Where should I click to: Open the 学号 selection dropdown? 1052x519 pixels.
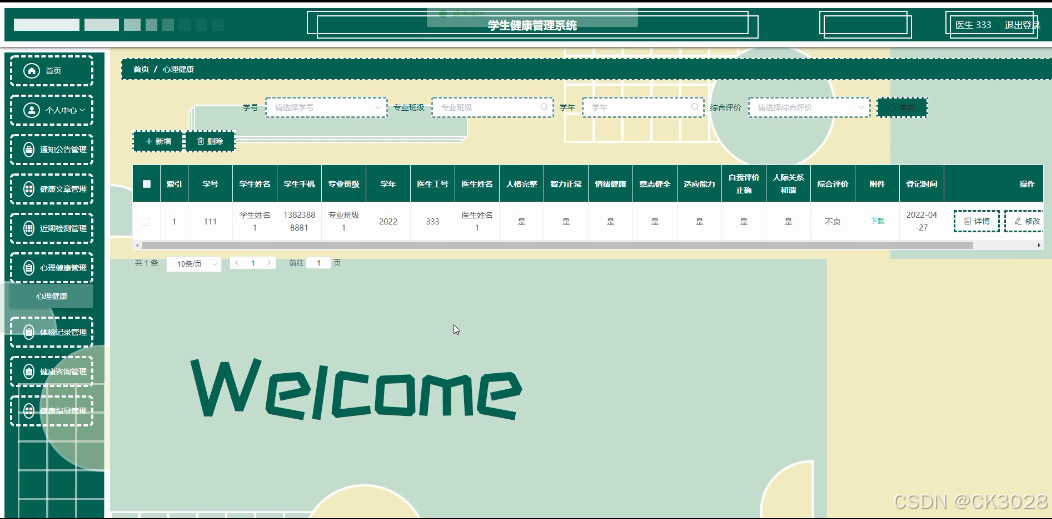click(326, 107)
